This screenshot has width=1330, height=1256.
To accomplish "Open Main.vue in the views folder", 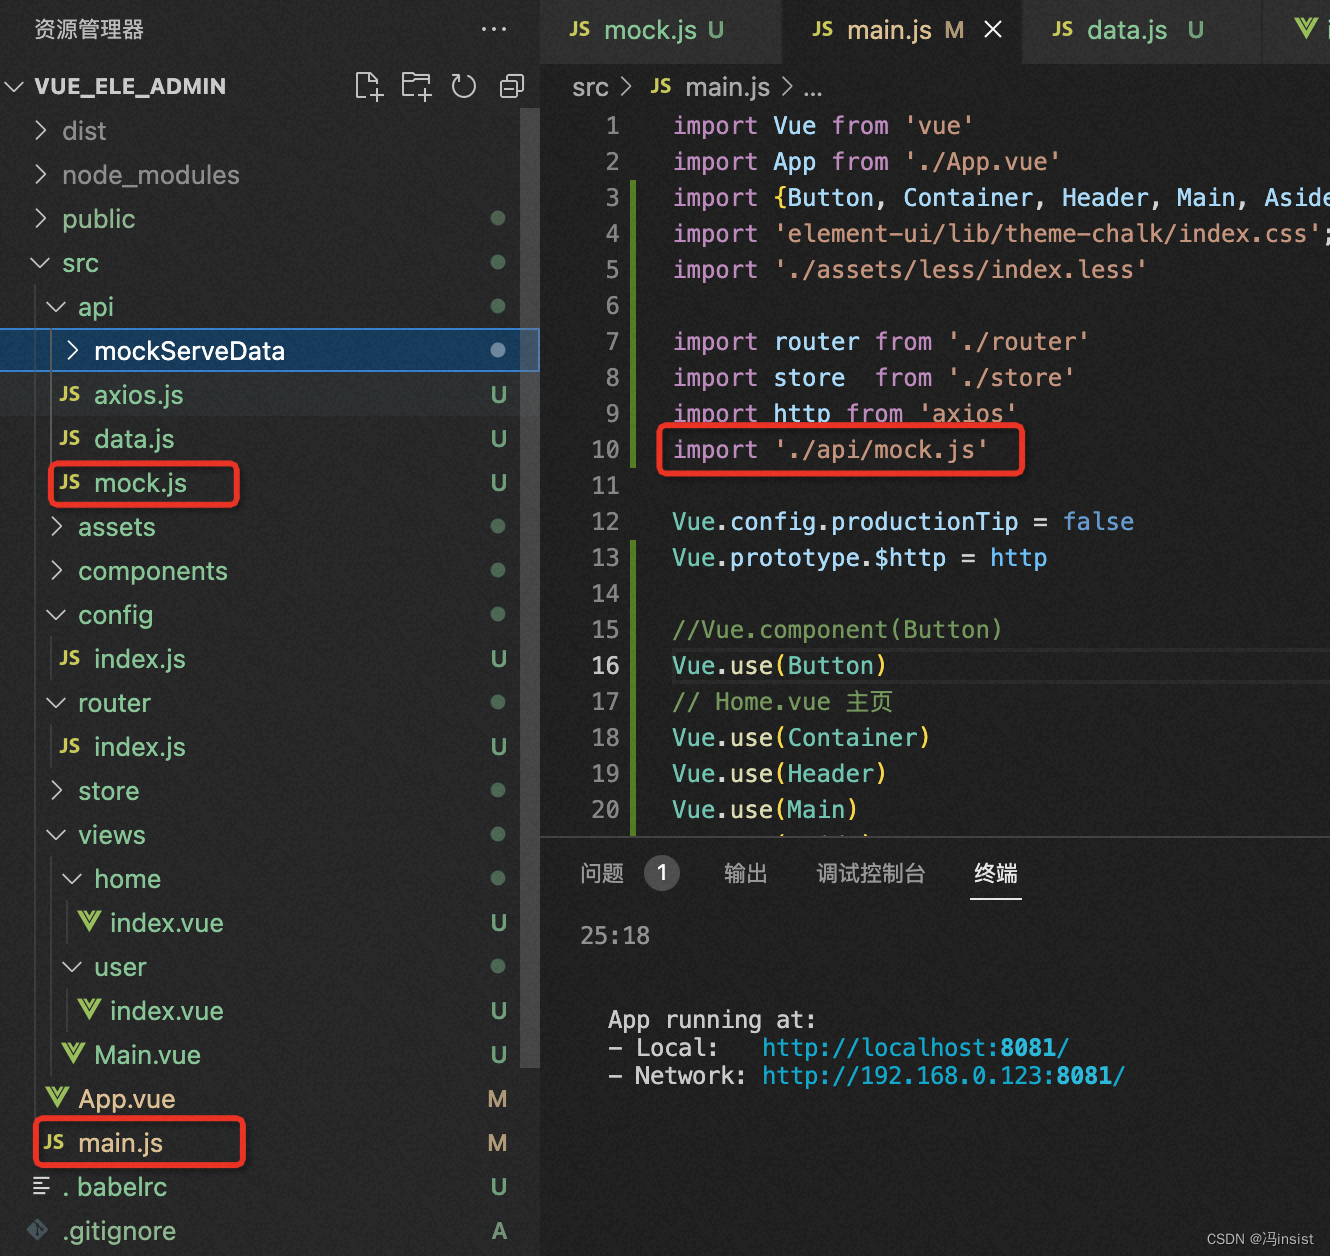I will click(270, 1055).
